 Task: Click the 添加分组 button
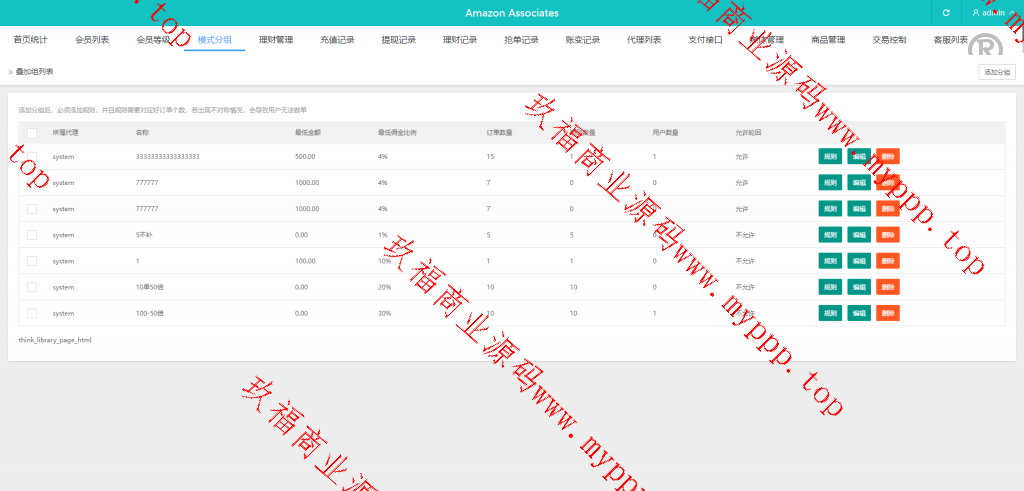pyautogui.click(x=997, y=72)
